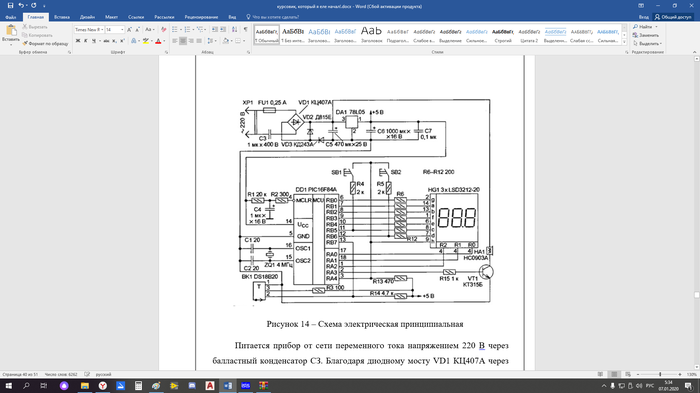The width and height of the screenshot is (700, 393).
Task: Apply the shading fill bucket
Action: coord(225,41)
